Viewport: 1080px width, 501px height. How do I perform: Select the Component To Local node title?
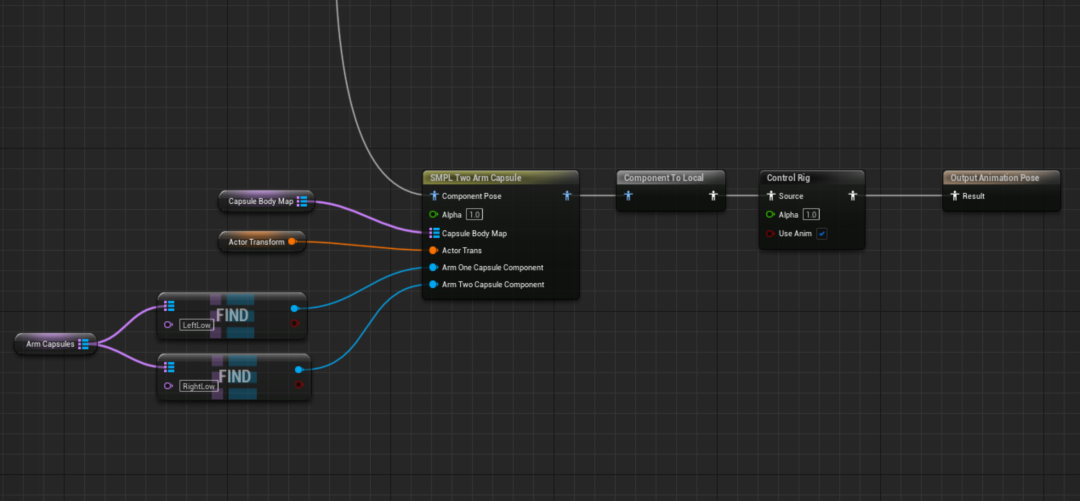(x=663, y=178)
